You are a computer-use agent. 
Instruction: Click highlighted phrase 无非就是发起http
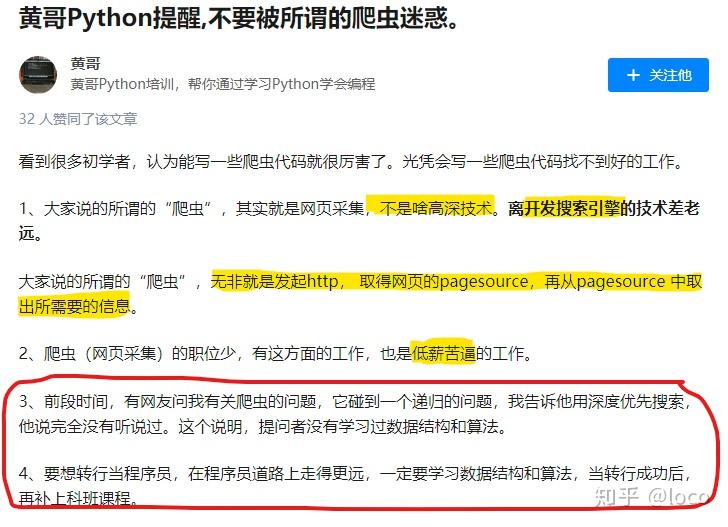tap(274, 281)
